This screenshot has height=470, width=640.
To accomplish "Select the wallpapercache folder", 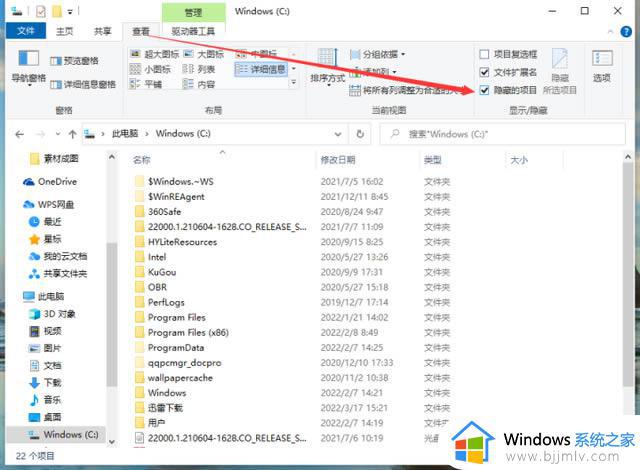I will [180, 377].
